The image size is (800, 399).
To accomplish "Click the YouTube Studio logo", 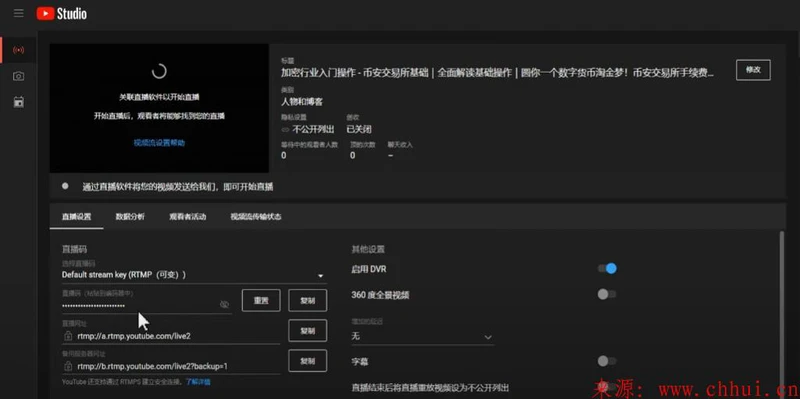I will (61, 14).
